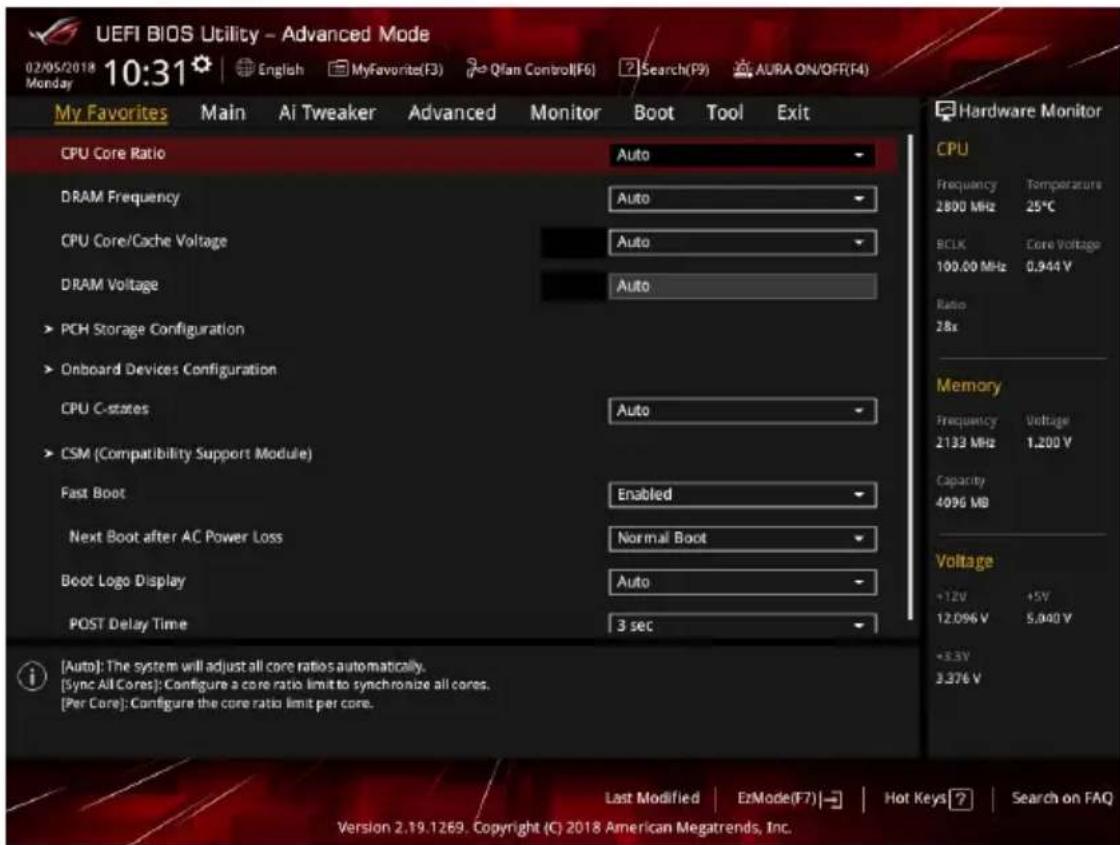Click the +5V value 5.040 V
The height and width of the screenshot is (845, 1120).
coord(1049,619)
